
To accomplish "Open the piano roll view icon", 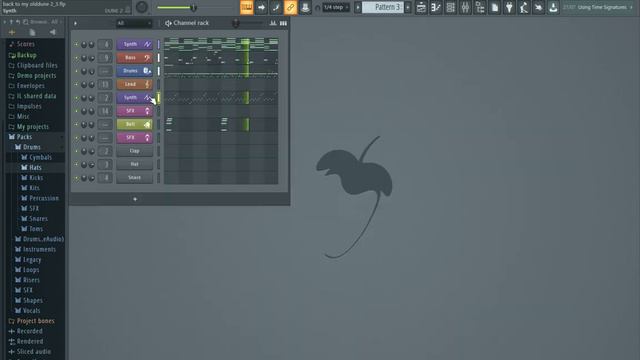I will pos(436,7).
